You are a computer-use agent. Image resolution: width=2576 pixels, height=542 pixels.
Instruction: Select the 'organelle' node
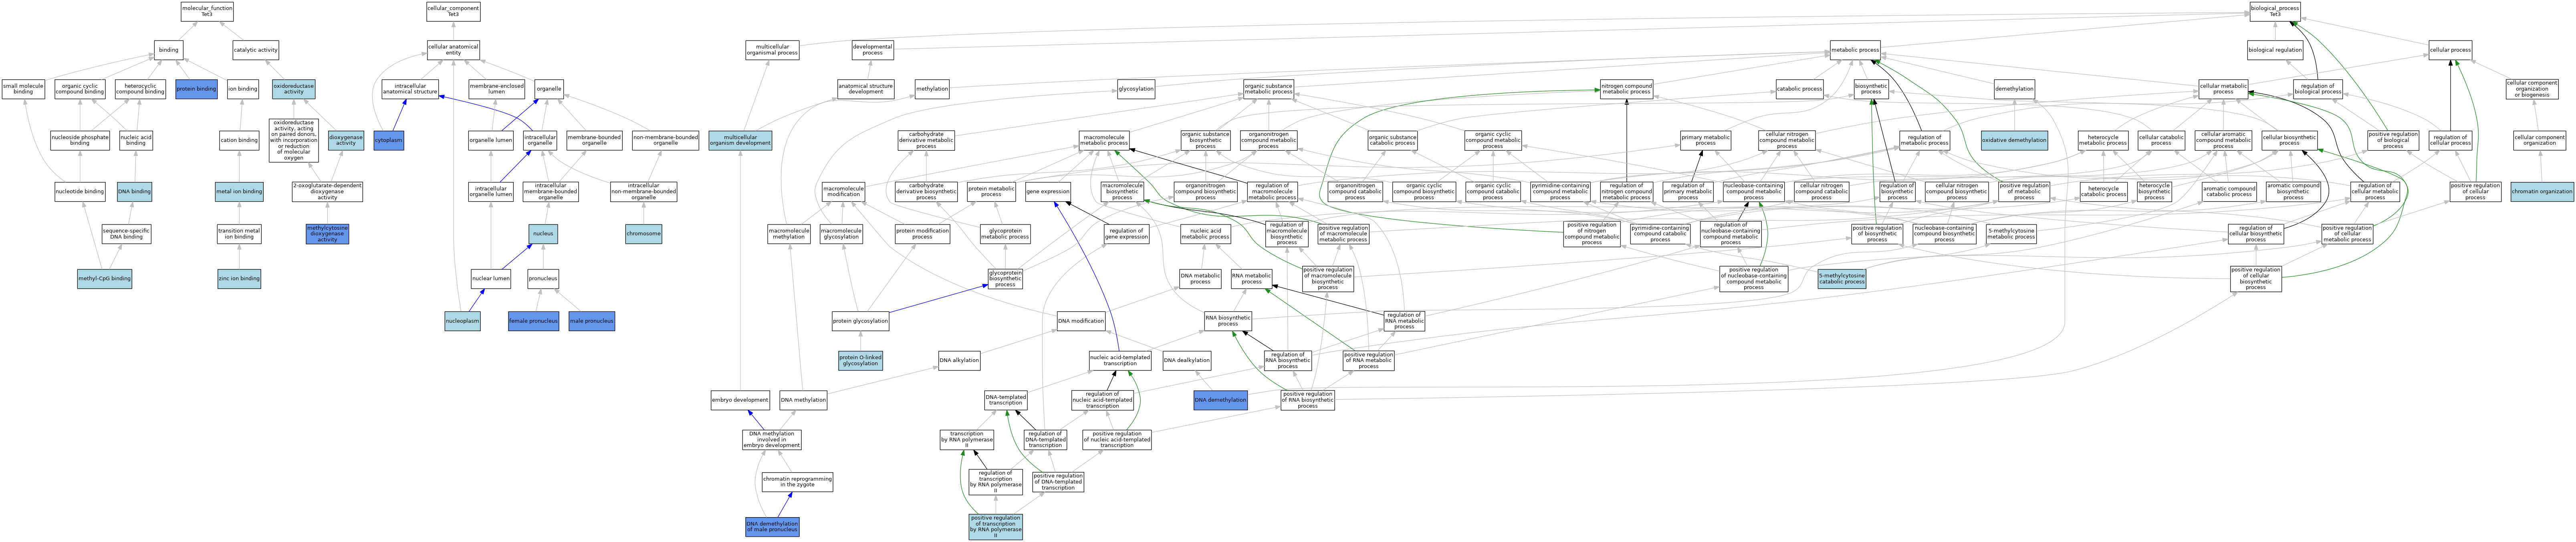549,89
